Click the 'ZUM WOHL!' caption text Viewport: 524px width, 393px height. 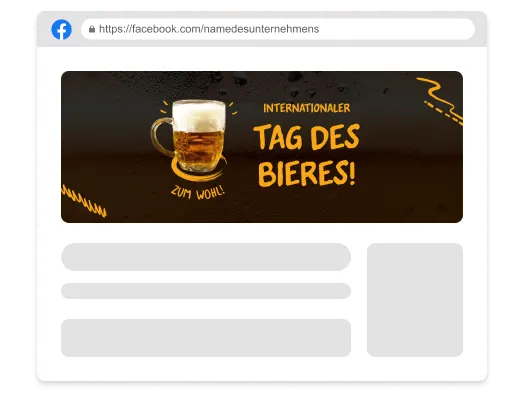(198, 192)
